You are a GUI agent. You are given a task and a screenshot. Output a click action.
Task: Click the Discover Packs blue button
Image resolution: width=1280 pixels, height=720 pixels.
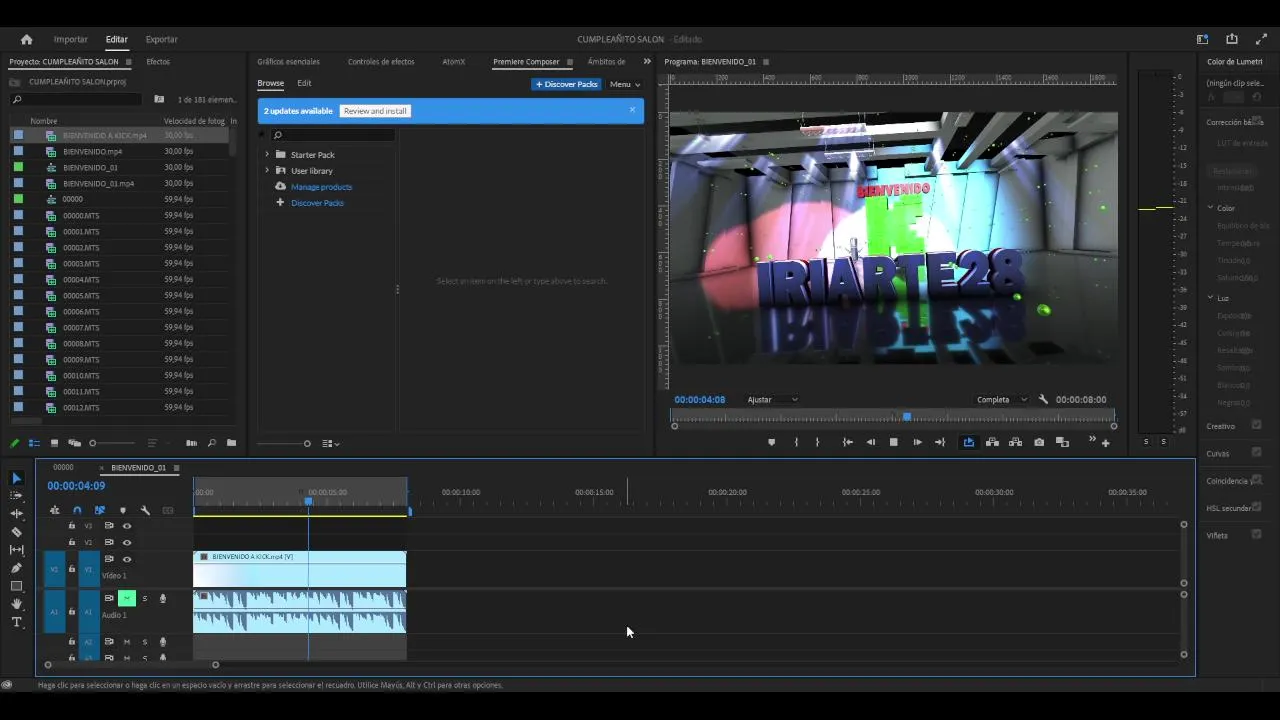tap(566, 84)
